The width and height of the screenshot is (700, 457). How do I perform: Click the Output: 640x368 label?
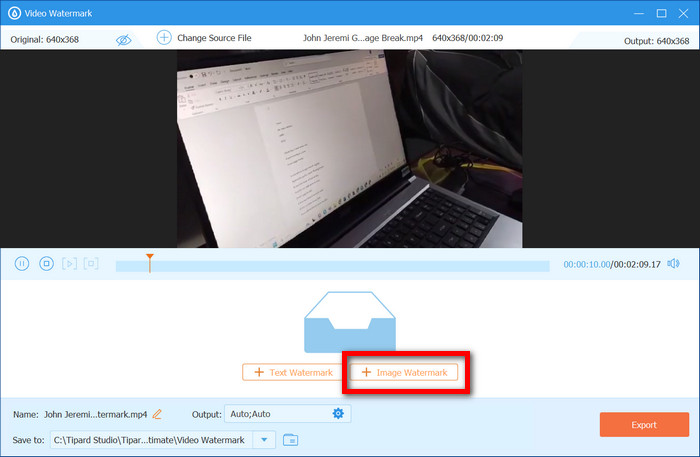(x=656, y=41)
